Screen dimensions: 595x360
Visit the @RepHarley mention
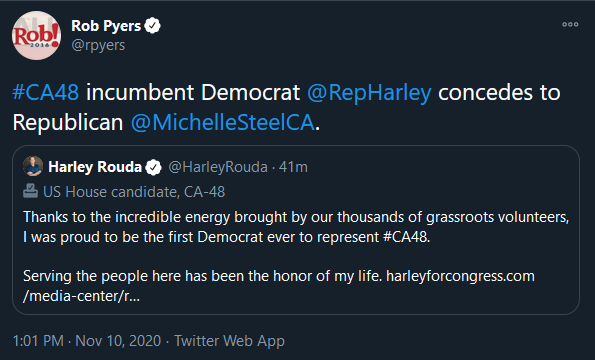369,93
